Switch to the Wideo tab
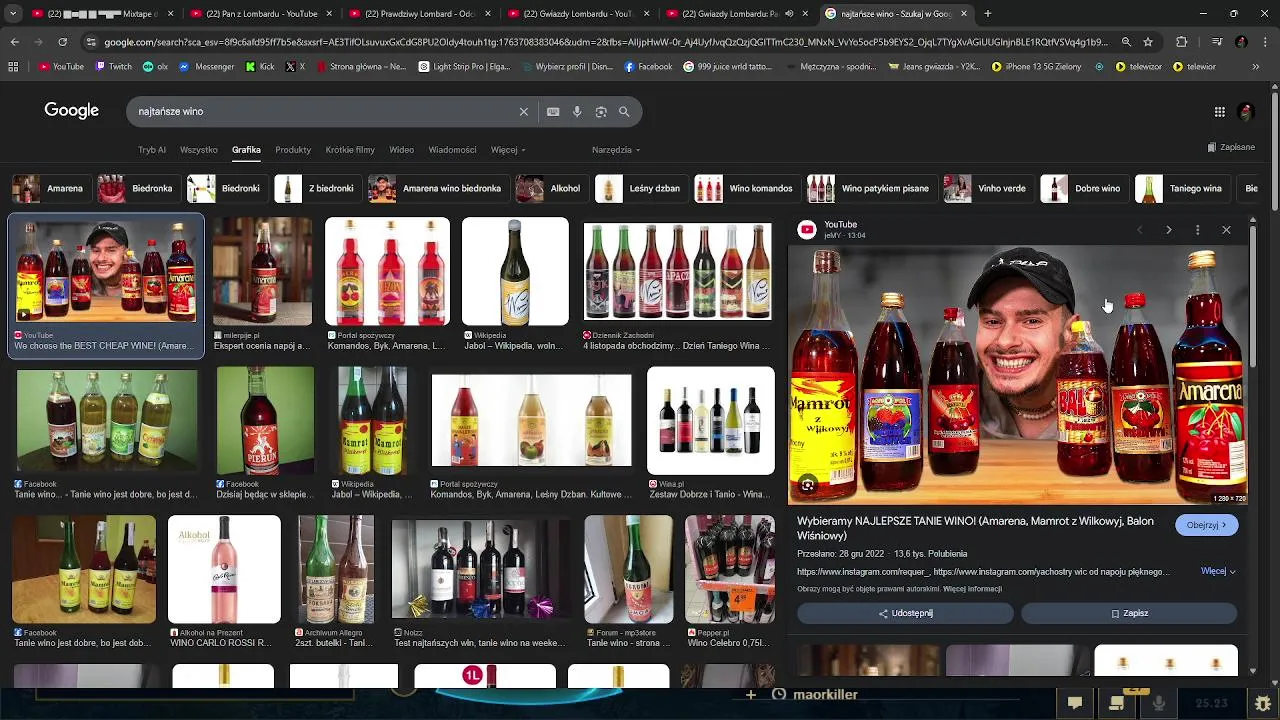This screenshot has height=720, width=1280. (x=402, y=150)
